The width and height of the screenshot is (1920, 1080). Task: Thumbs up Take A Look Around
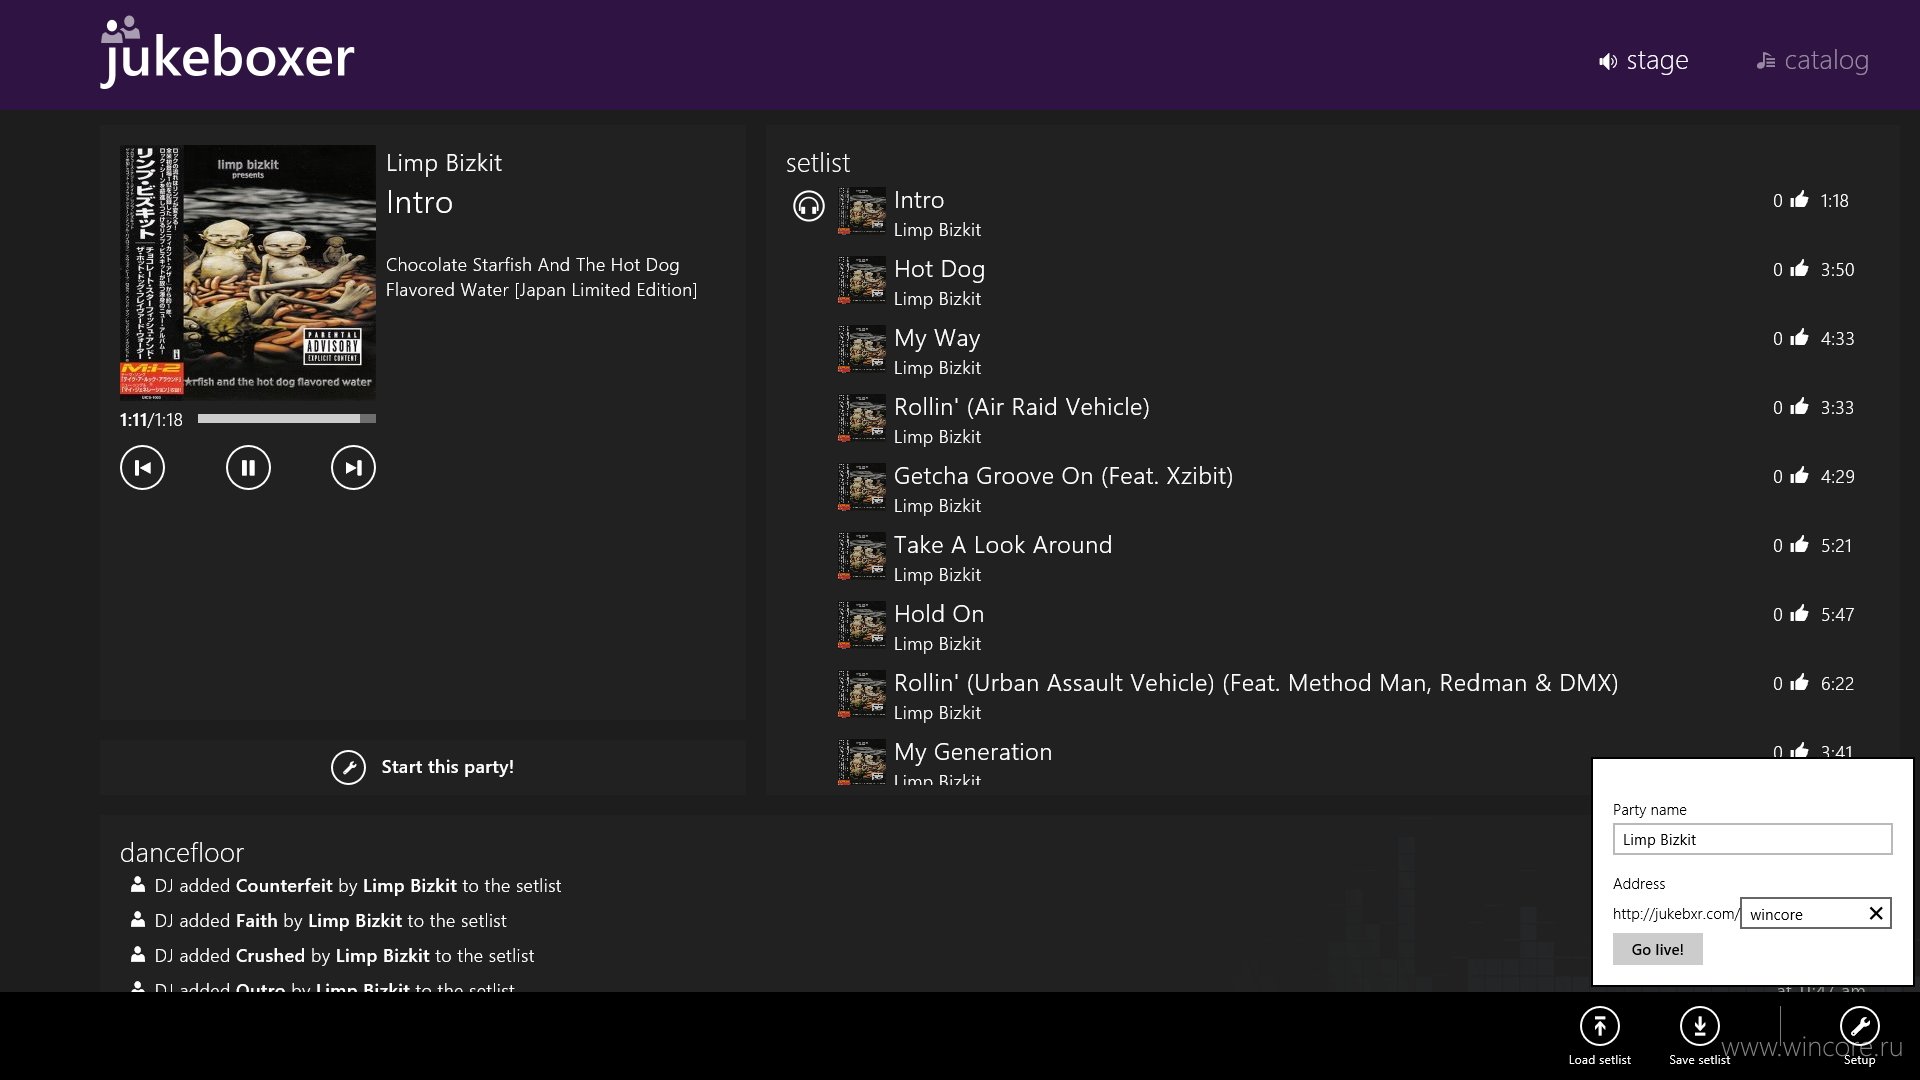click(1799, 545)
